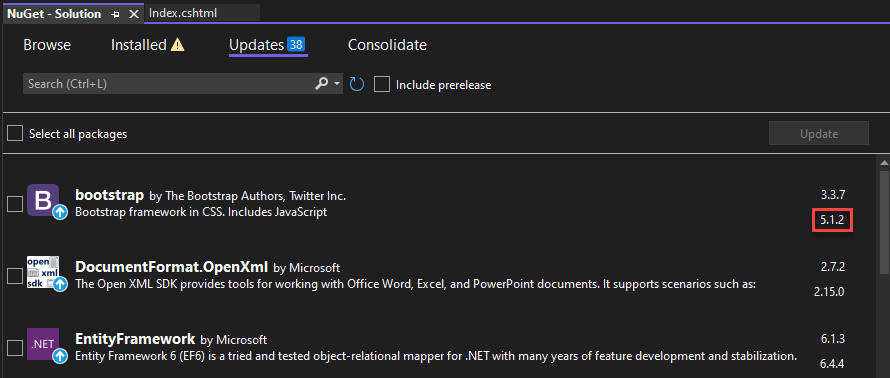Screen dimensions: 890x378
Task: Tick the DocumentFormat.OpenXml package checkbox
Action: click(15, 276)
